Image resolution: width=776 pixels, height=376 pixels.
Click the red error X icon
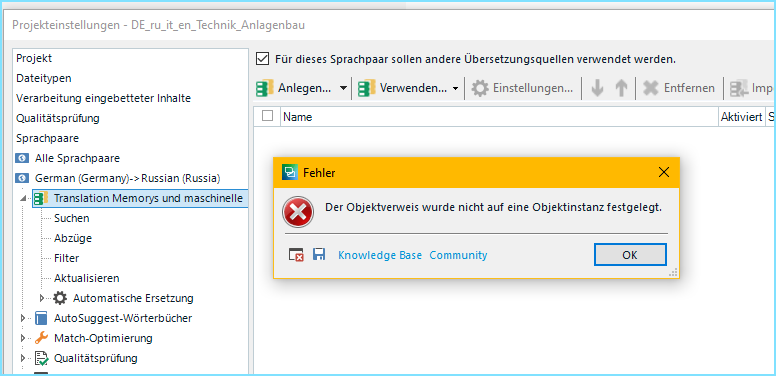pyautogui.click(x=297, y=212)
